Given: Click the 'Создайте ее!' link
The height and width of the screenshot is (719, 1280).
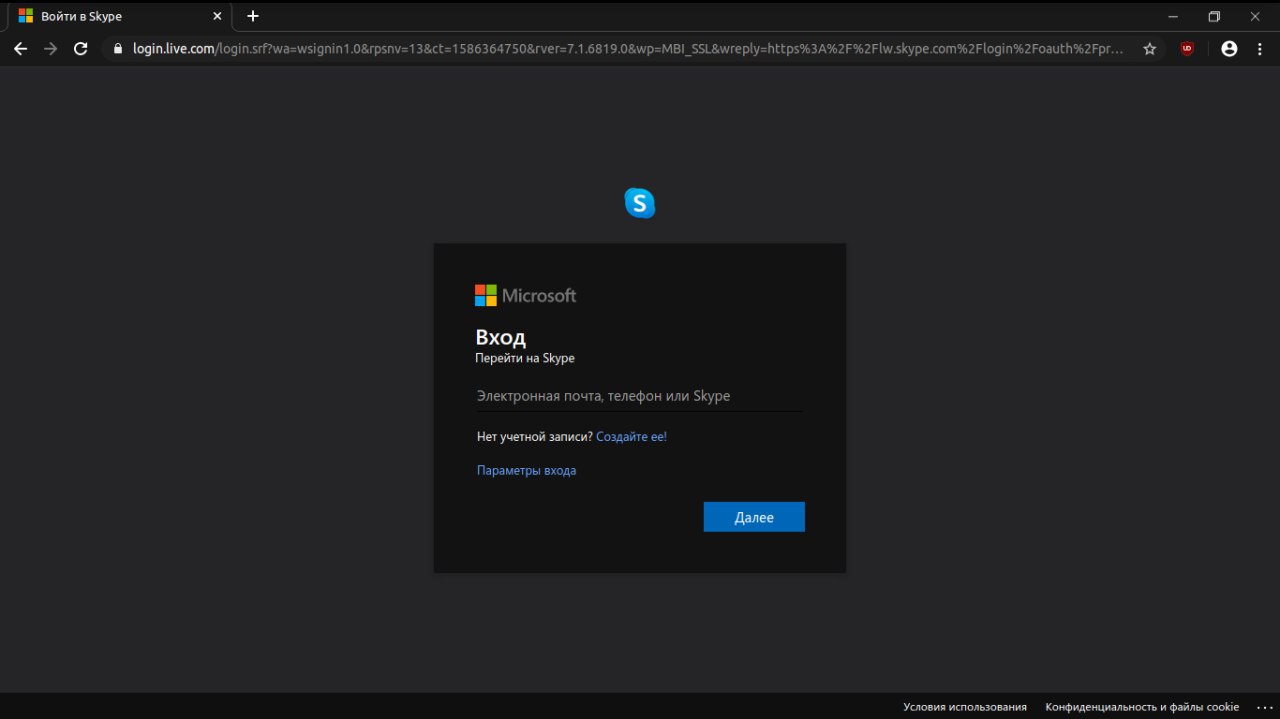Looking at the screenshot, I should pos(631,437).
